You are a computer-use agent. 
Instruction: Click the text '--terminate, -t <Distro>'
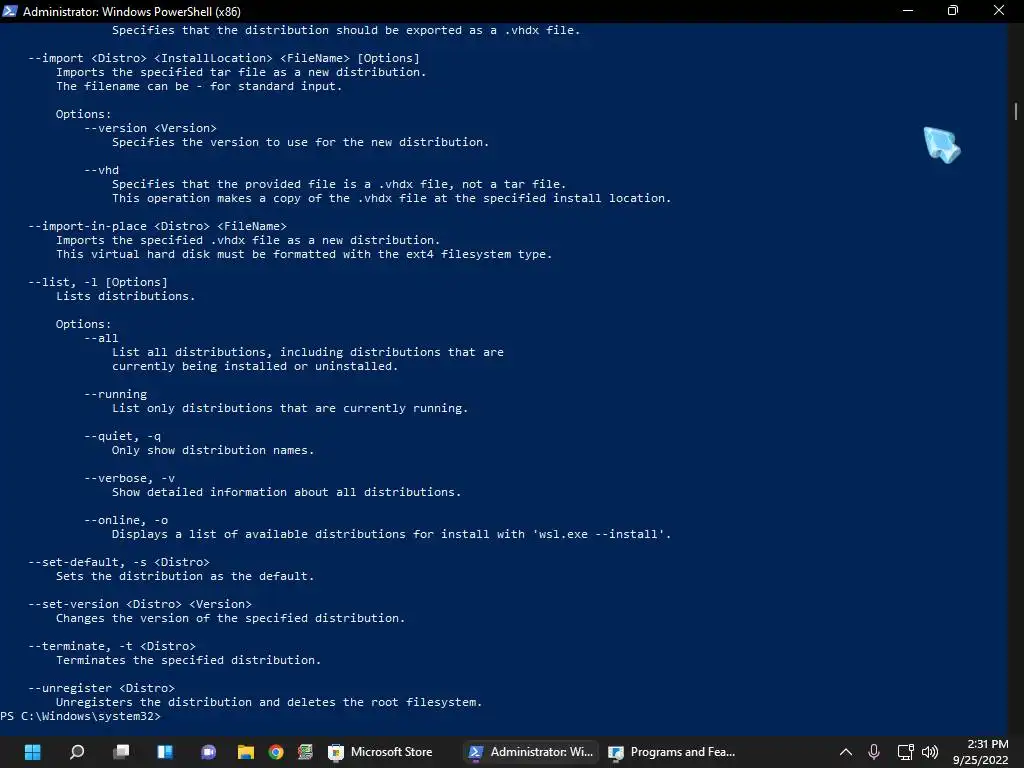click(x=112, y=646)
